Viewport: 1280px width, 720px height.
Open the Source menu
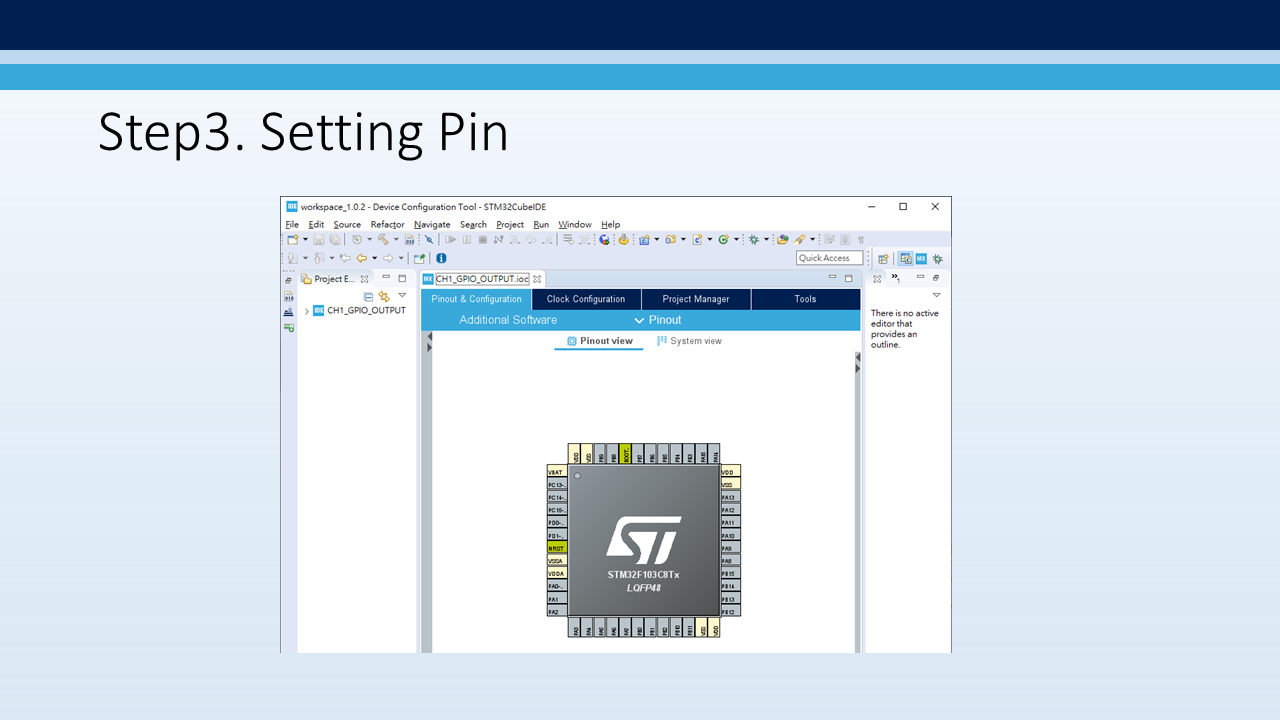point(347,225)
